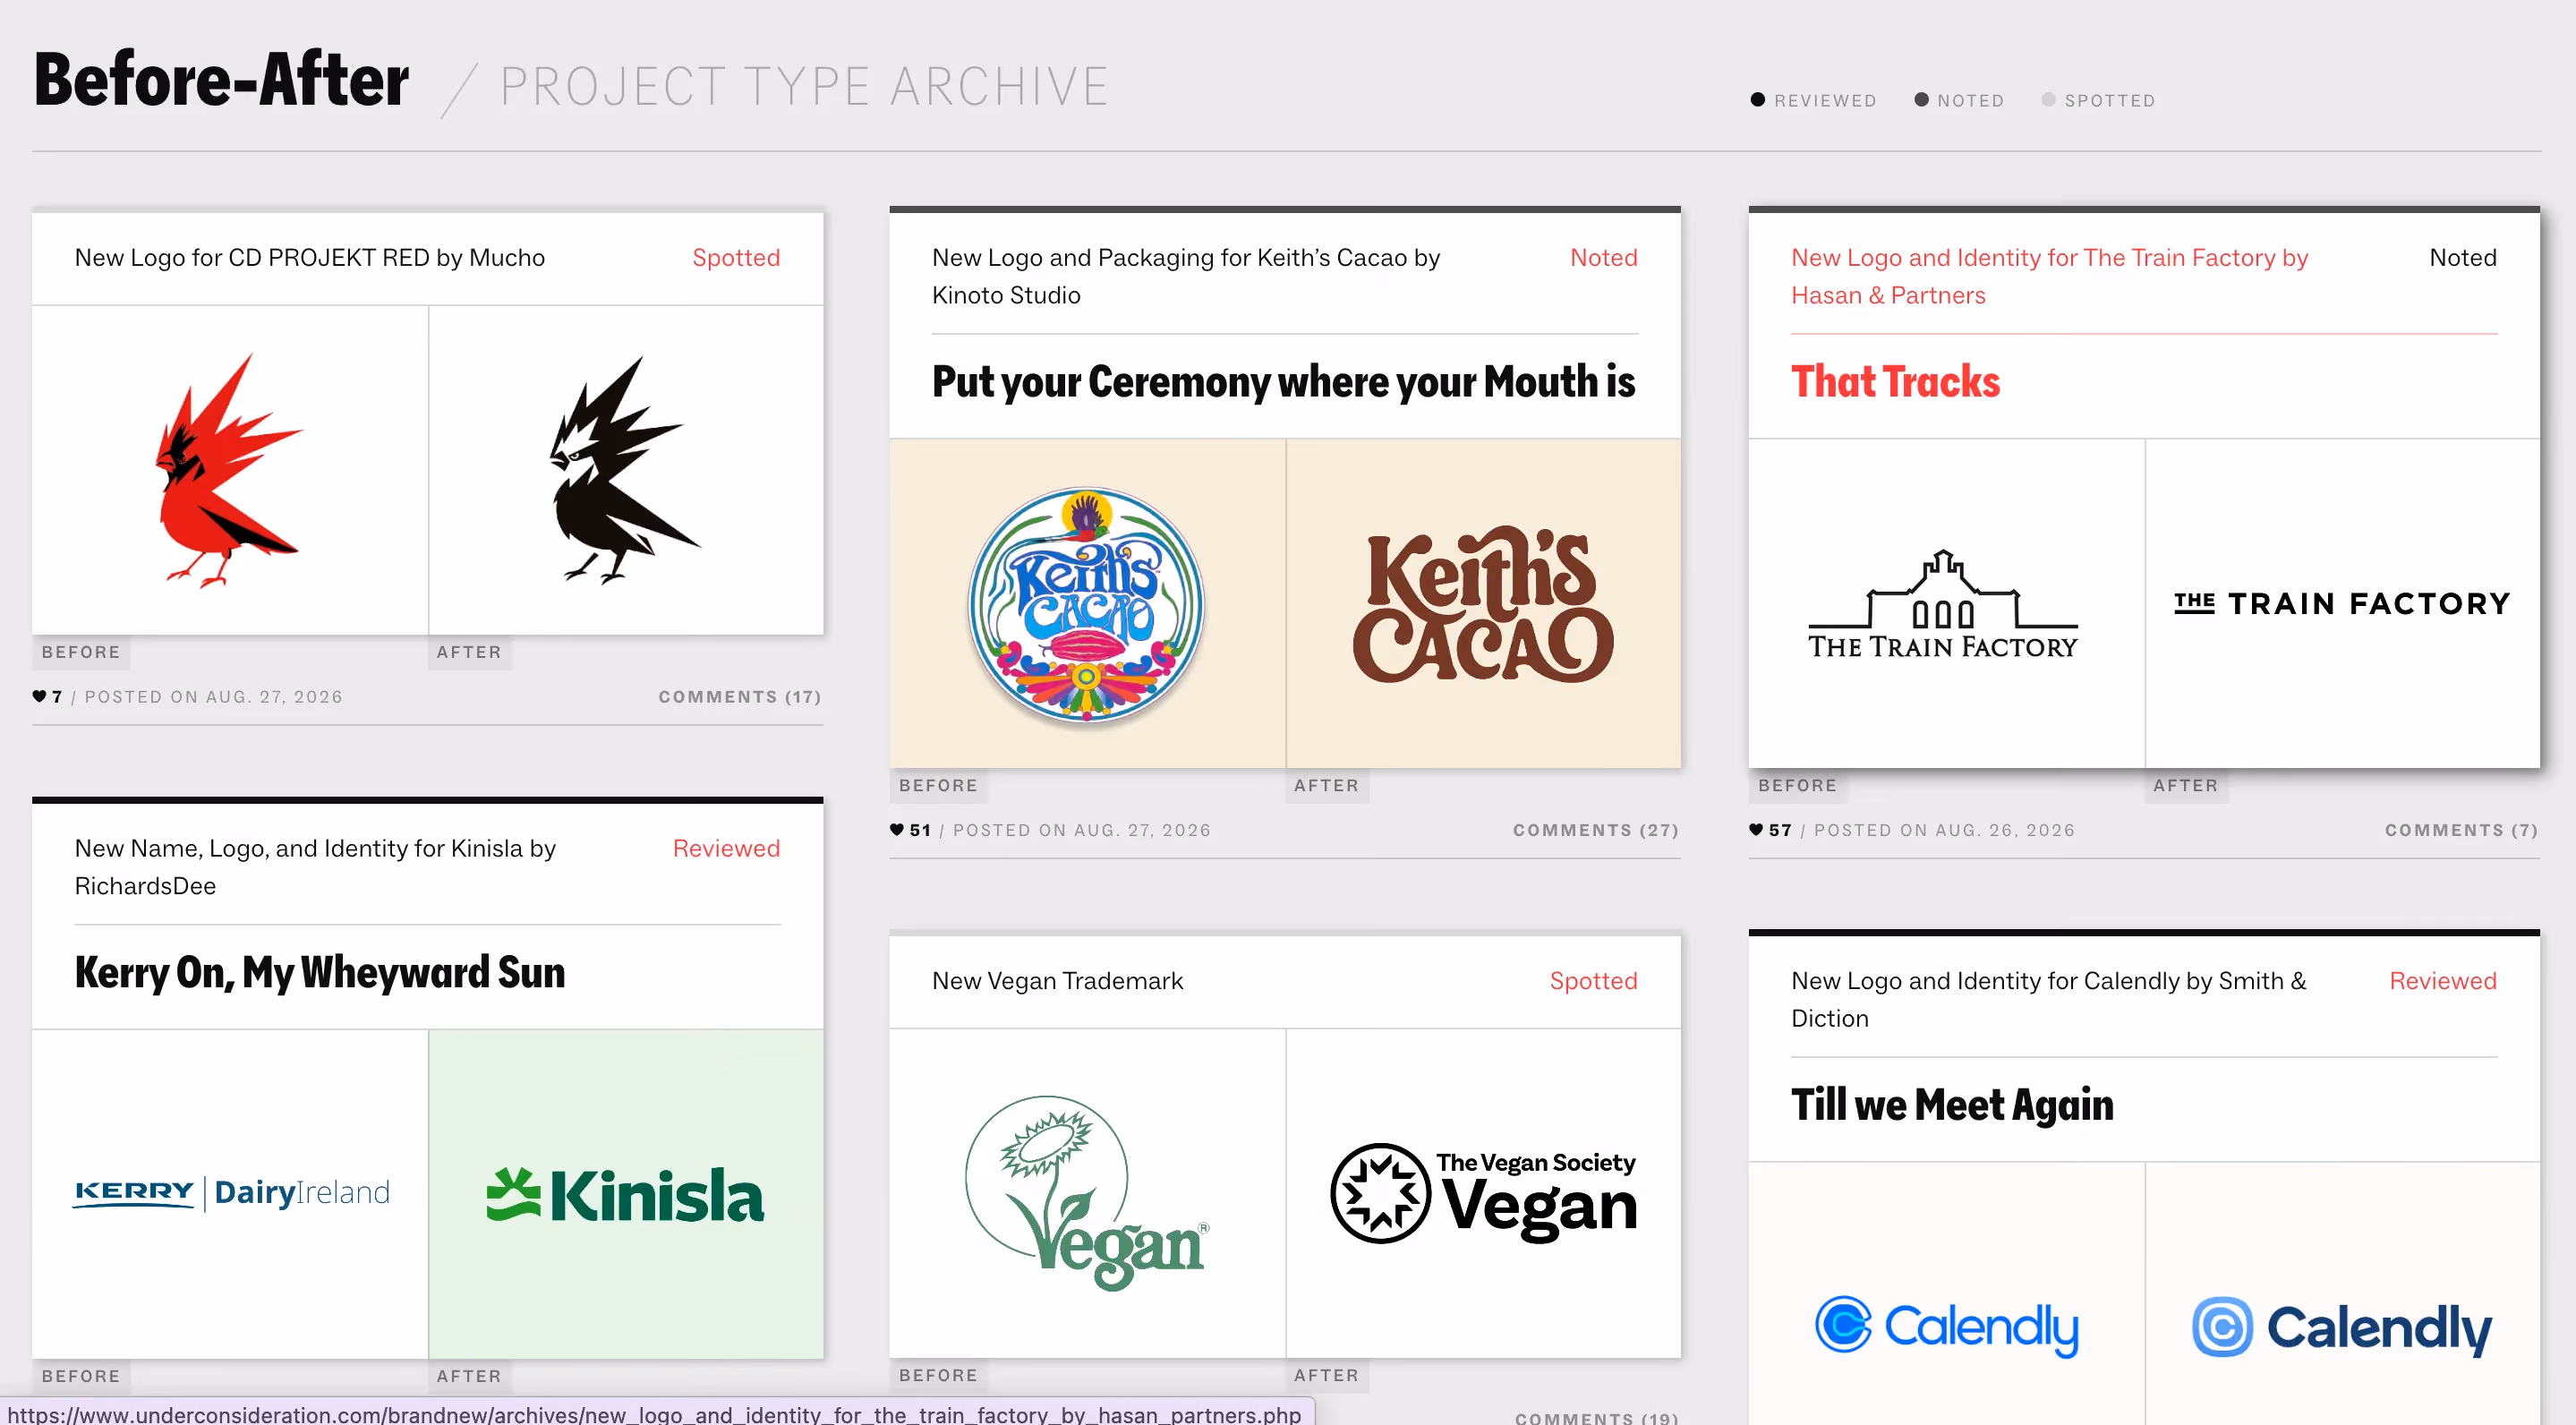Open the old green sunflower Vegan trademark

[1087, 1193]
